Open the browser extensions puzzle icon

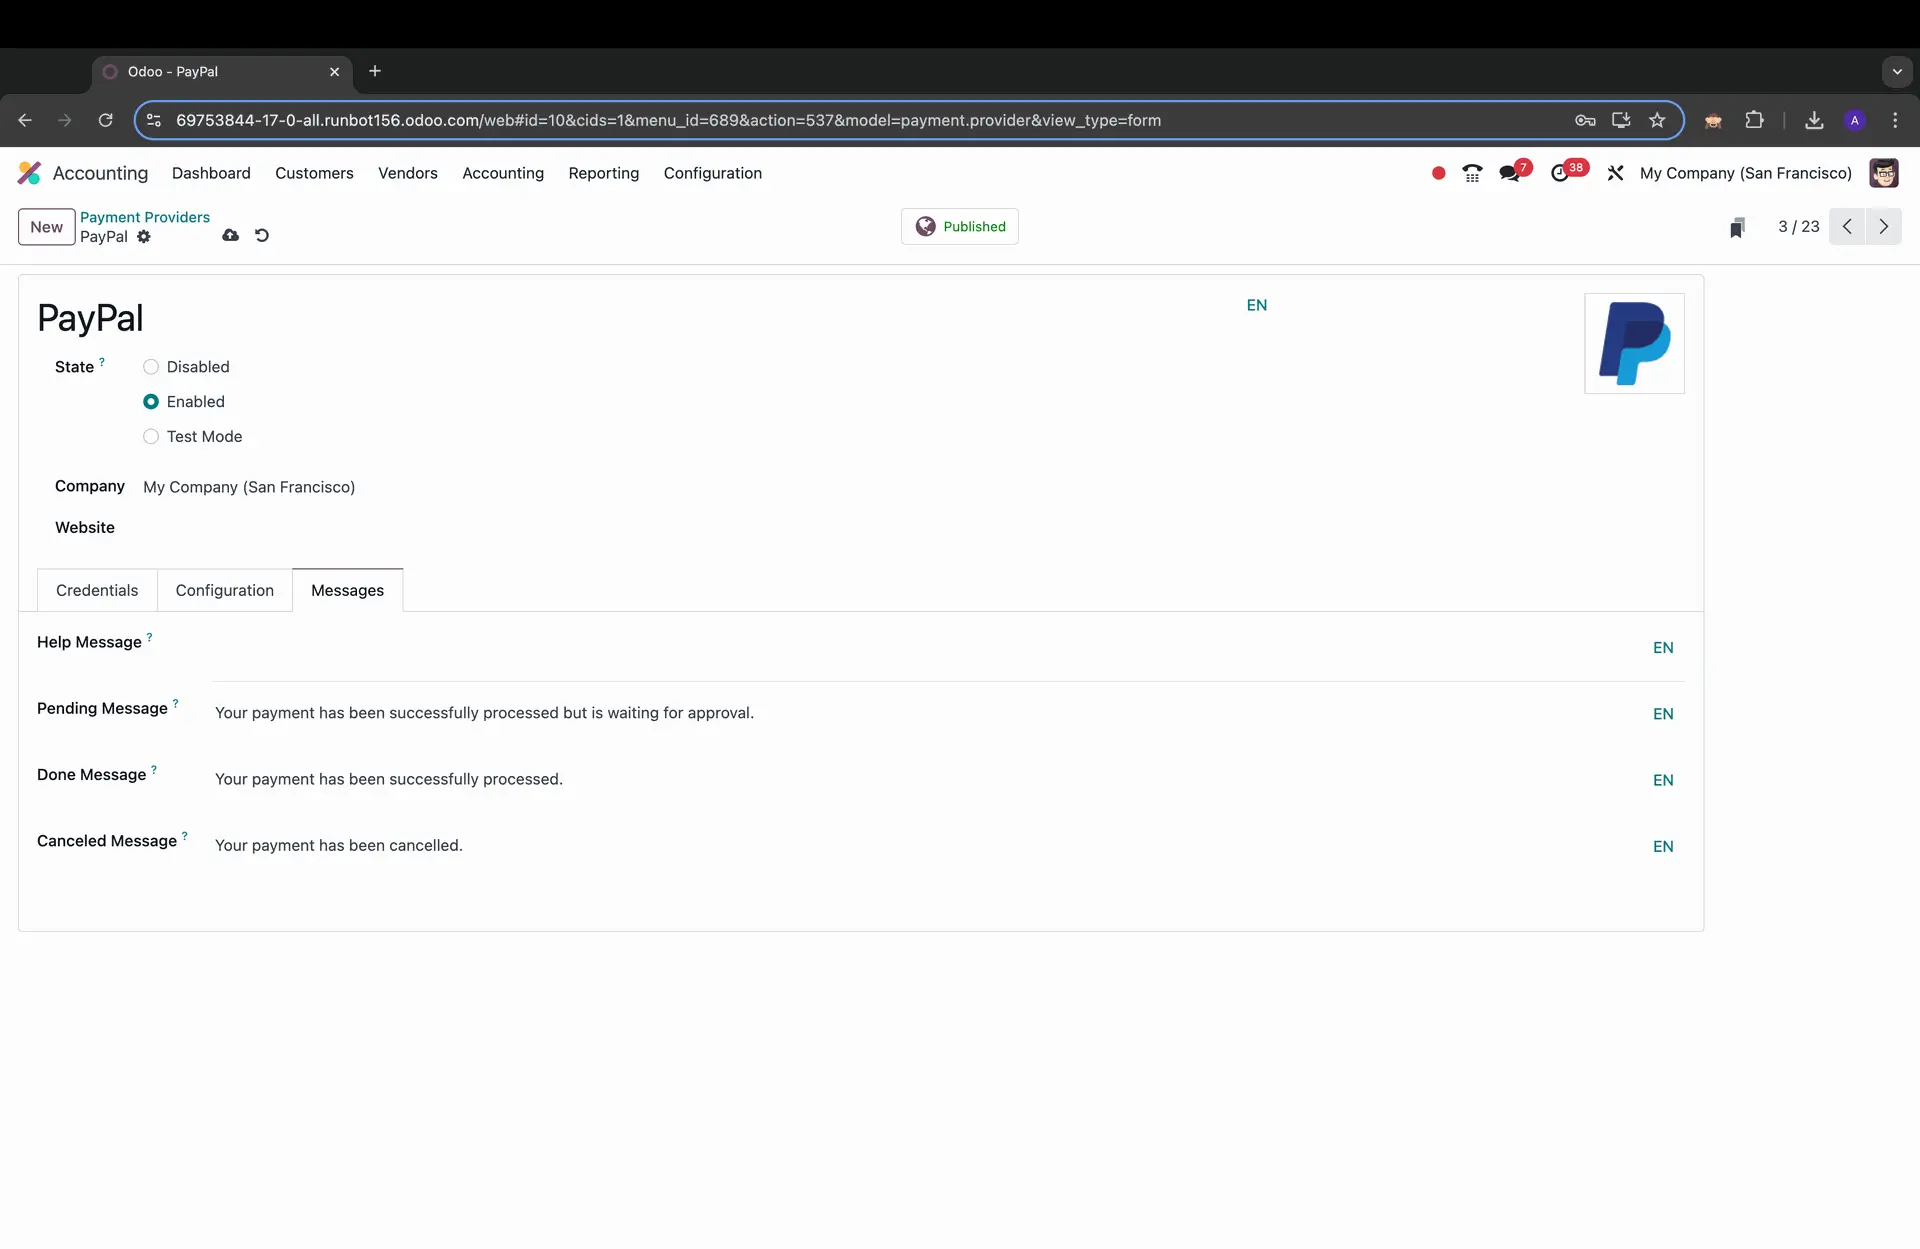(x=1754, y=120)
